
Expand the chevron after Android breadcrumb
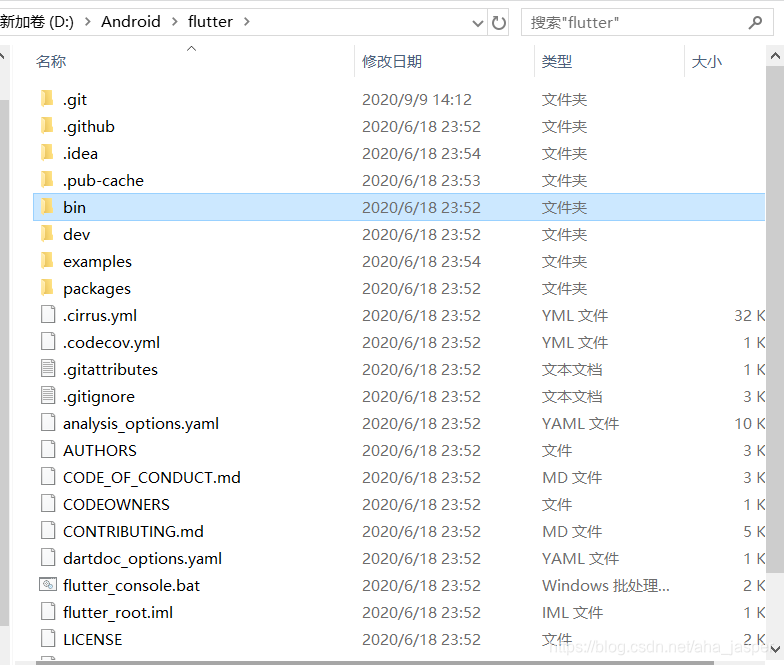click(174, 22)
